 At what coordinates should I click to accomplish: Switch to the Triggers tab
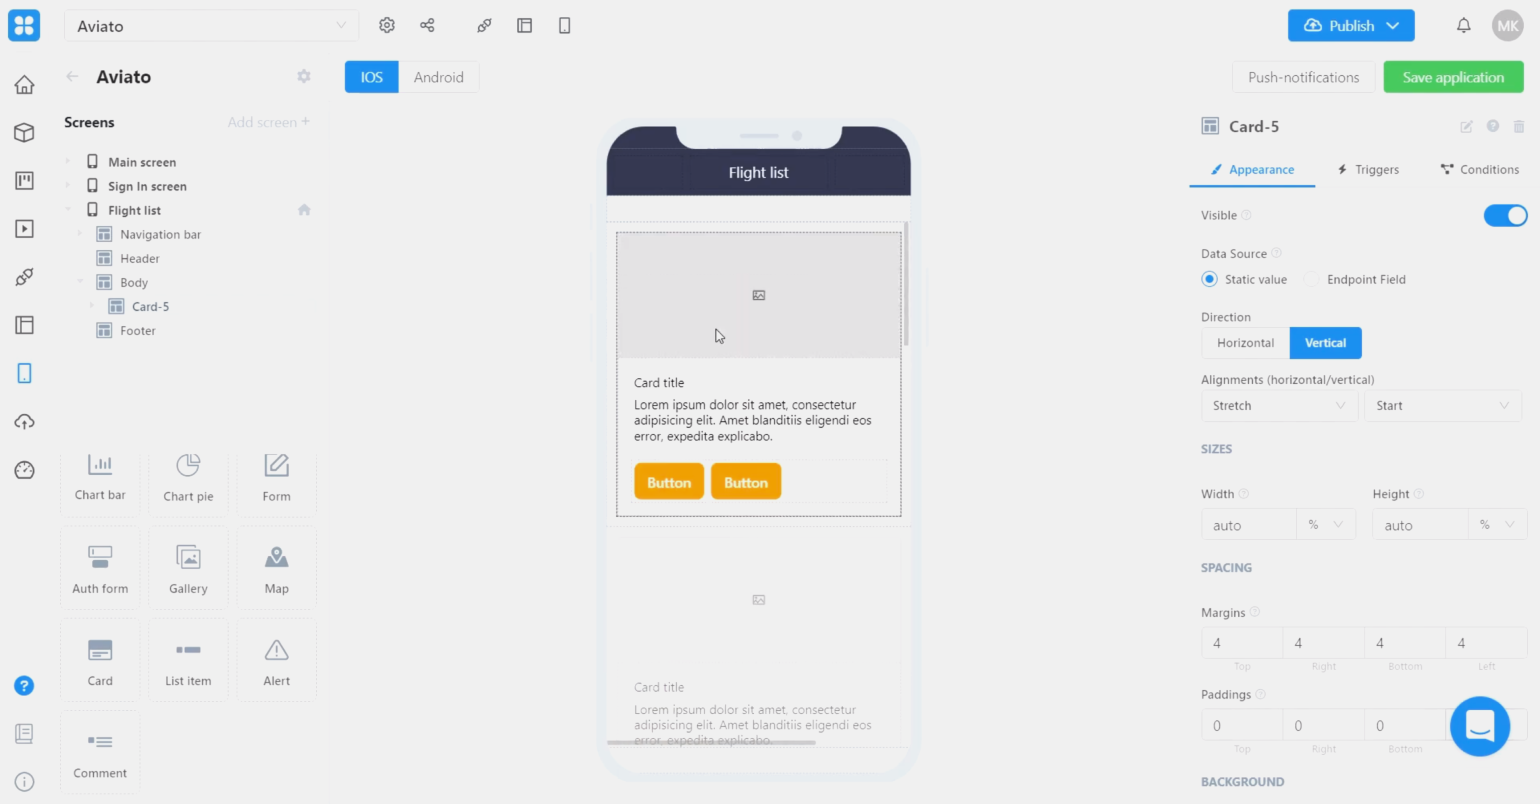point(1368,170)
